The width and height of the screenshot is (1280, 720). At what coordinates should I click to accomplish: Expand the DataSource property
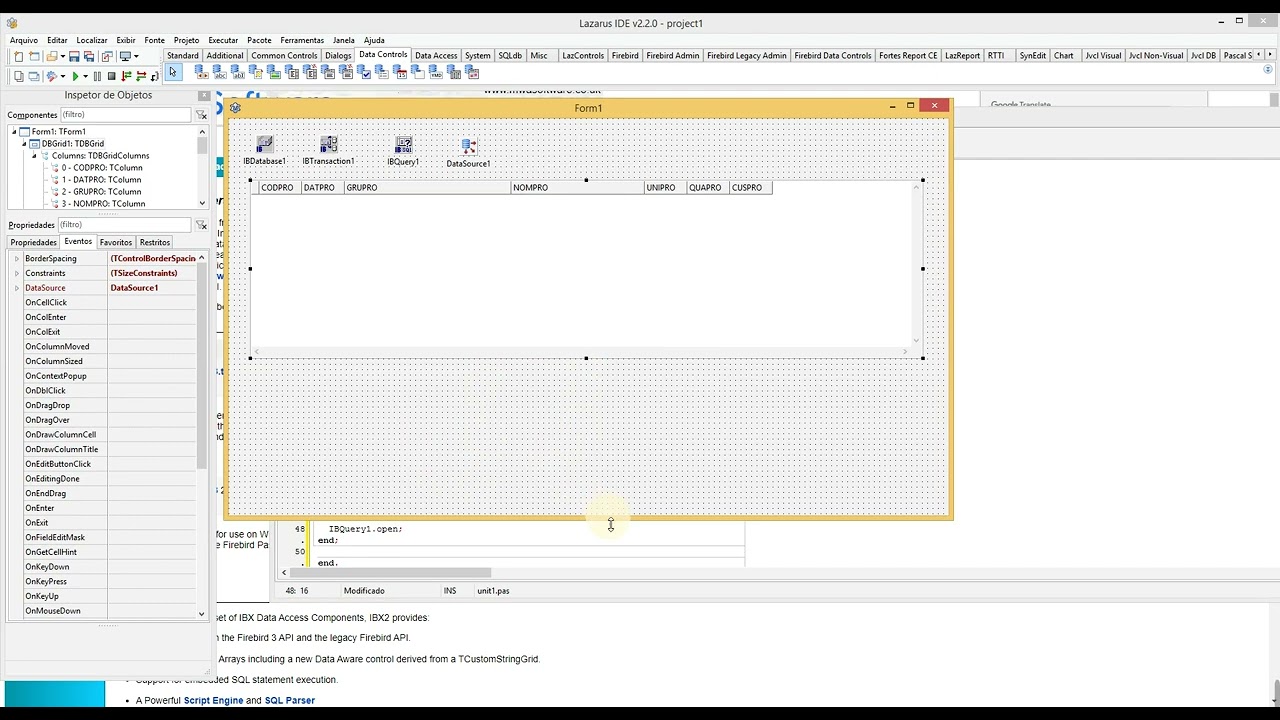pyautogui.click(x=16, y=288)
